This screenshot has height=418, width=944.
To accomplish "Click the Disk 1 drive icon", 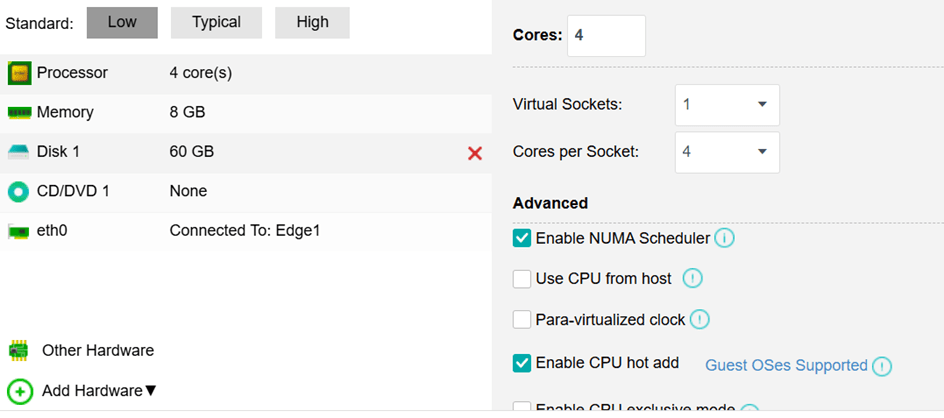I will click(x=19, y=152).
